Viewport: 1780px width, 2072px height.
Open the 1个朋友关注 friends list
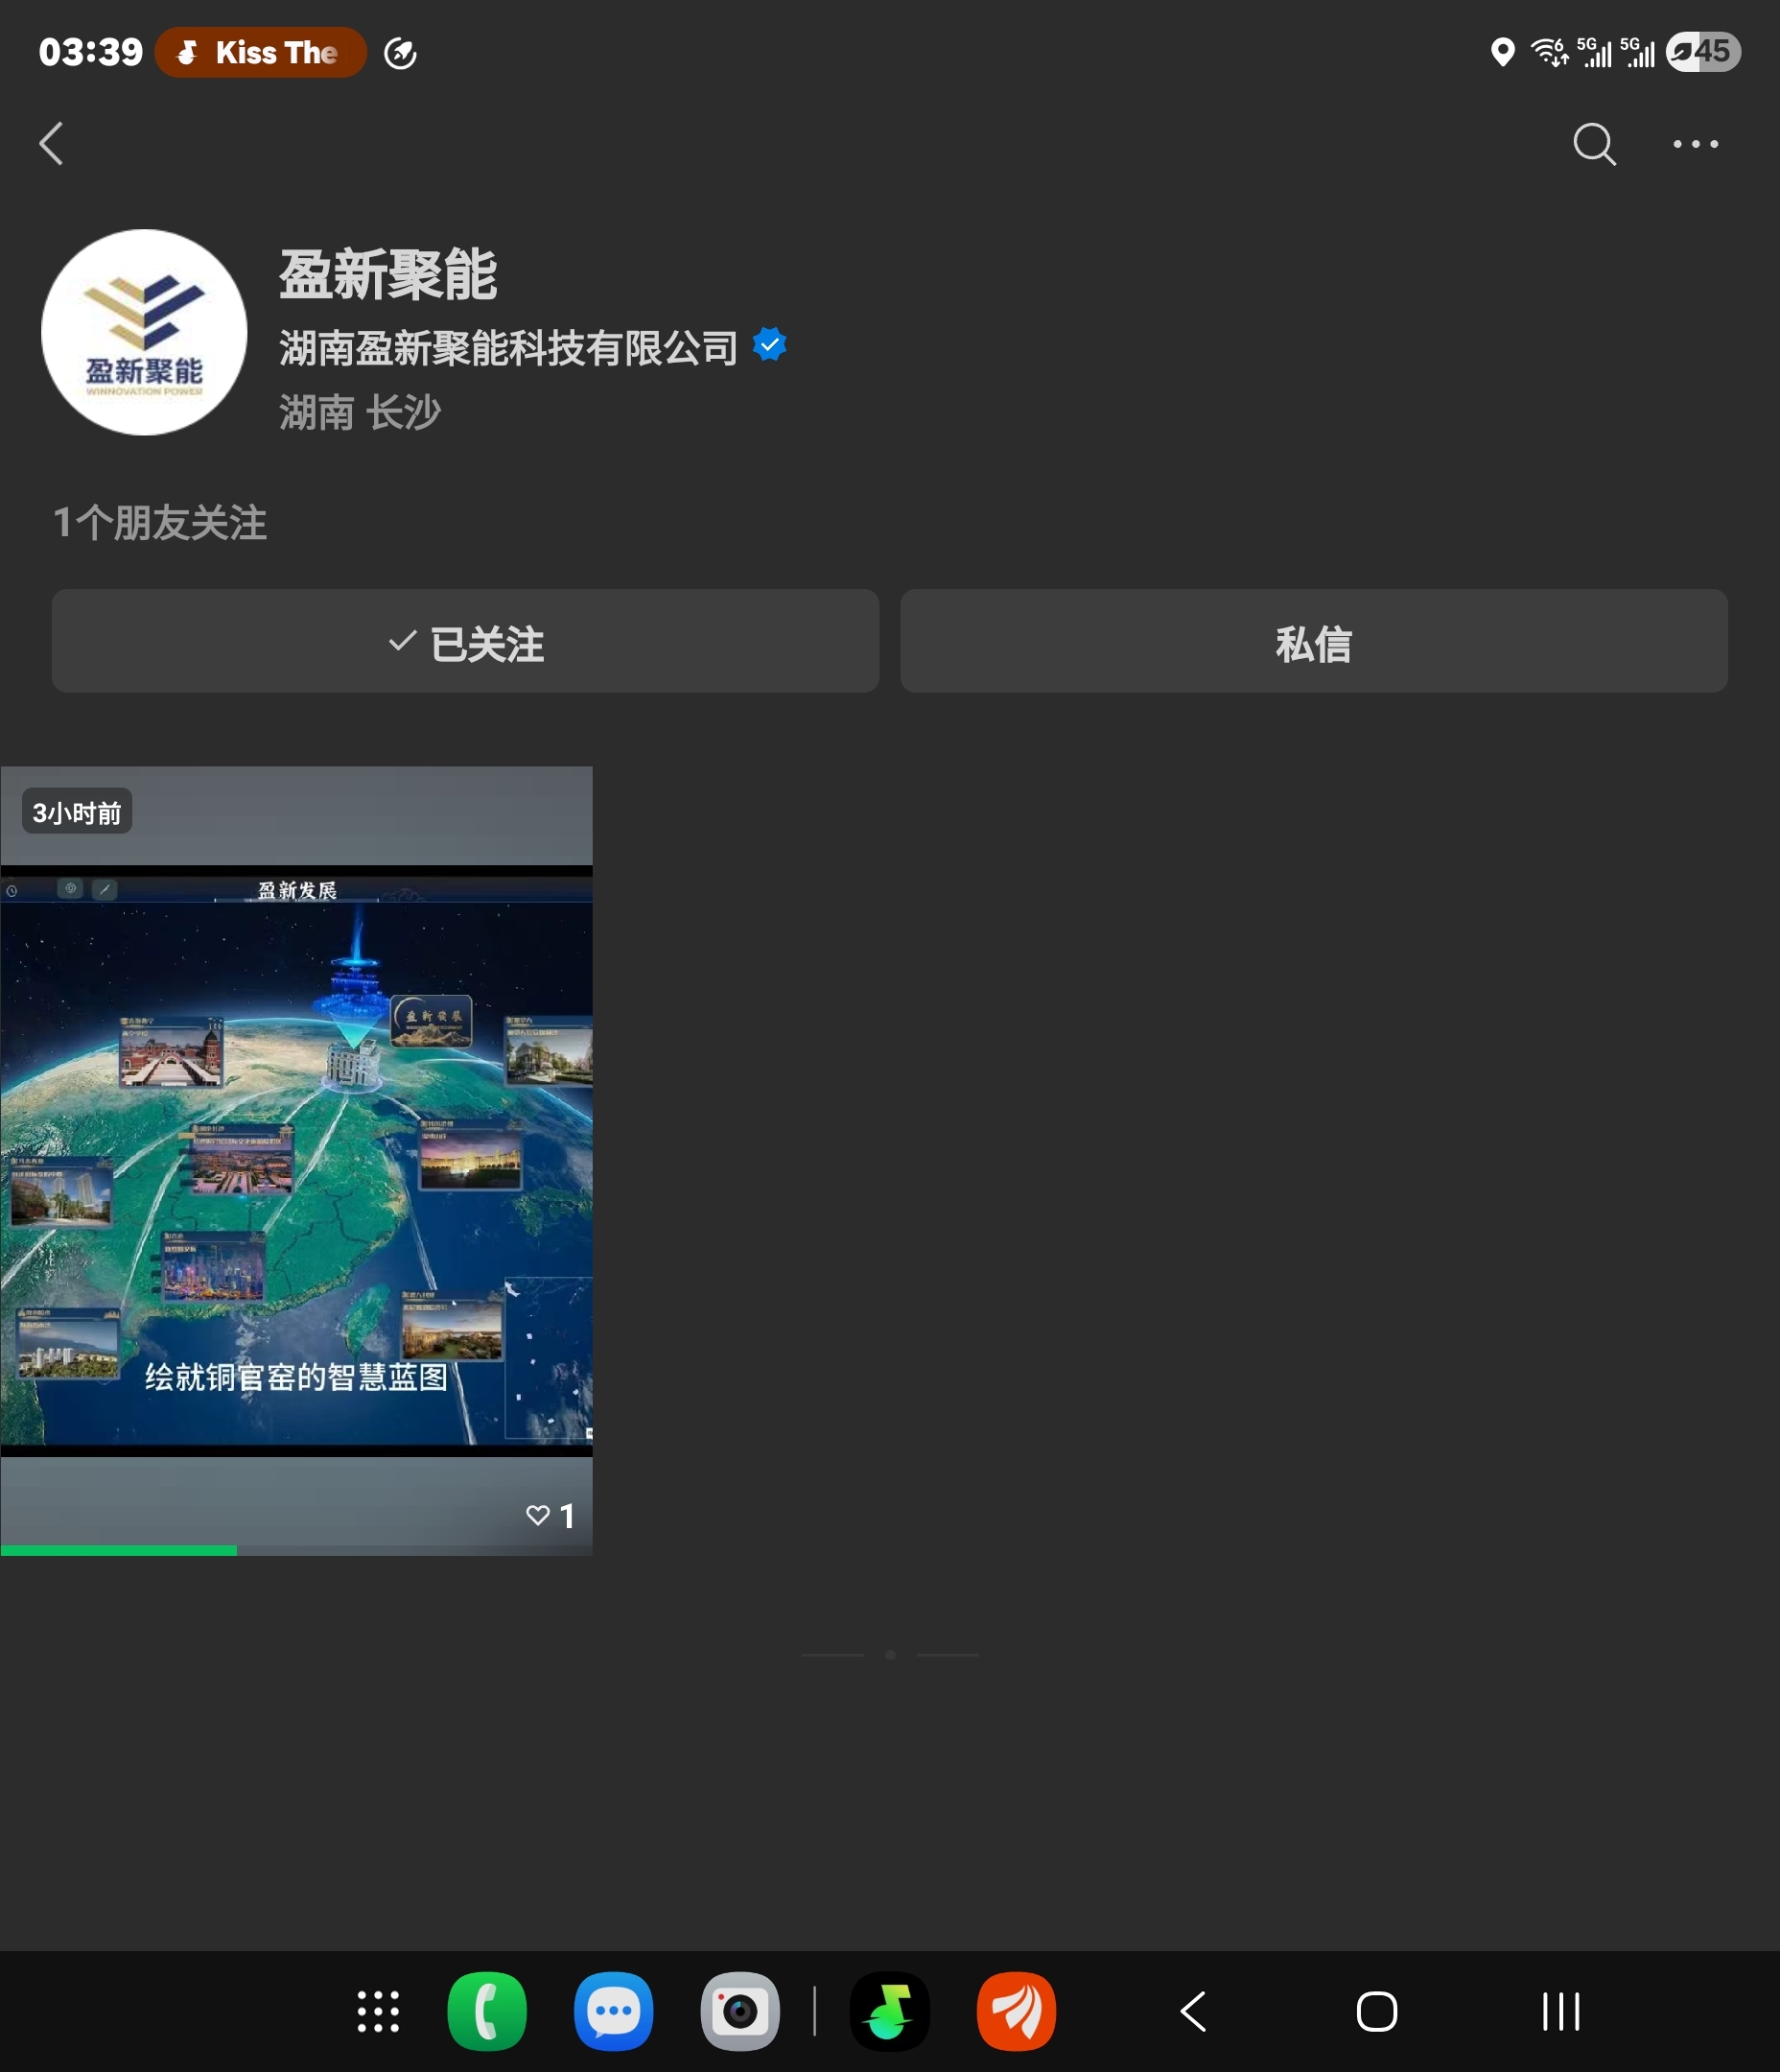click(x=160, y=523)
